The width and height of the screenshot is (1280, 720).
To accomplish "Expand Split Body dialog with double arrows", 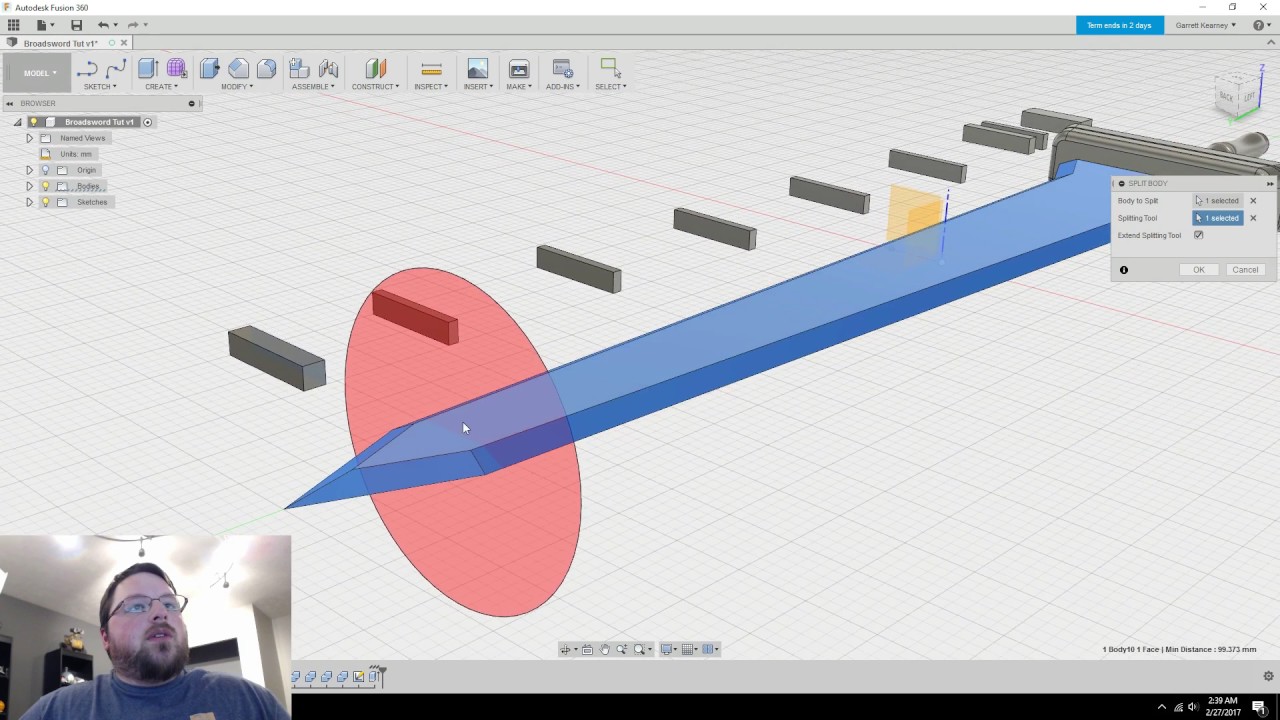I will (1270, 183).
